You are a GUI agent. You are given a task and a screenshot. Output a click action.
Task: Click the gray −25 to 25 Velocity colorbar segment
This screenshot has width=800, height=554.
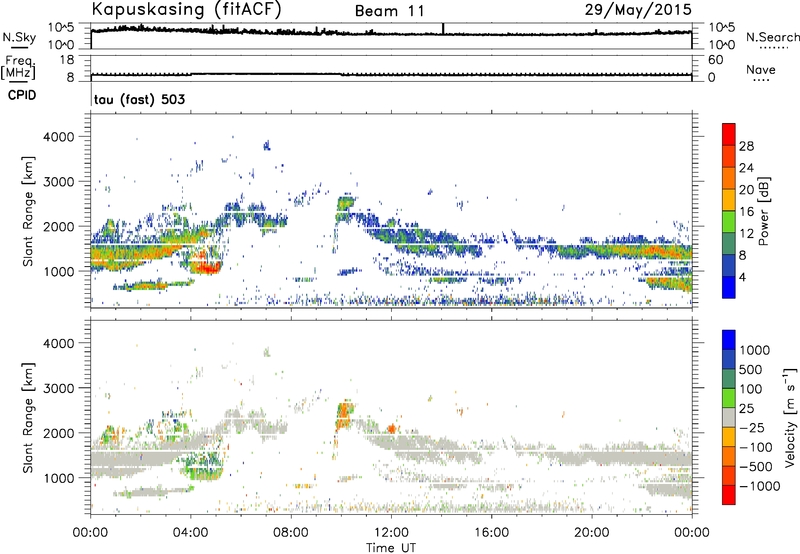(x=729, y=417)
